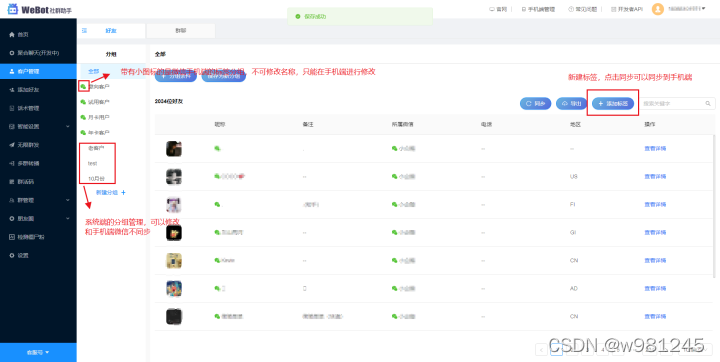
Task: Open 查看详情 for the Kevin row
Action: click(655, 260)
